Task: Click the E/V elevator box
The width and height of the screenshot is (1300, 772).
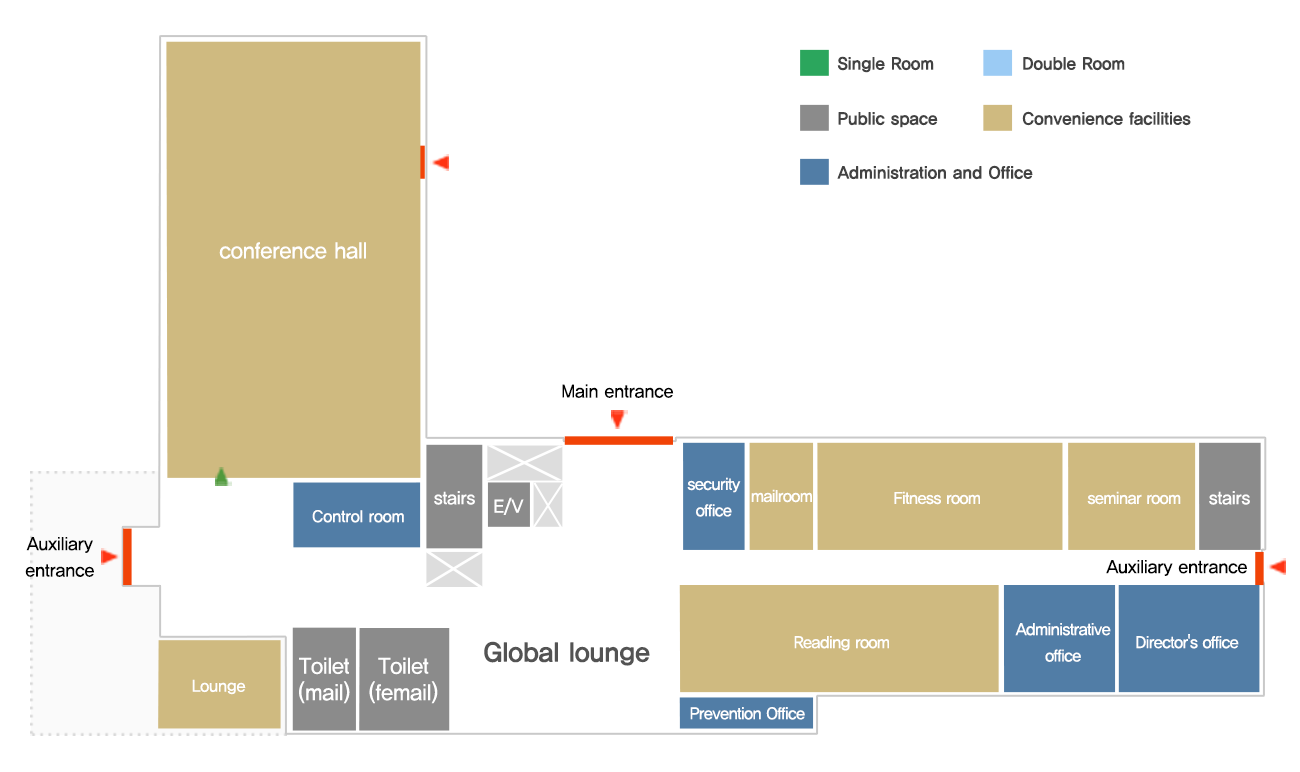Action: (x=508, y=505)
